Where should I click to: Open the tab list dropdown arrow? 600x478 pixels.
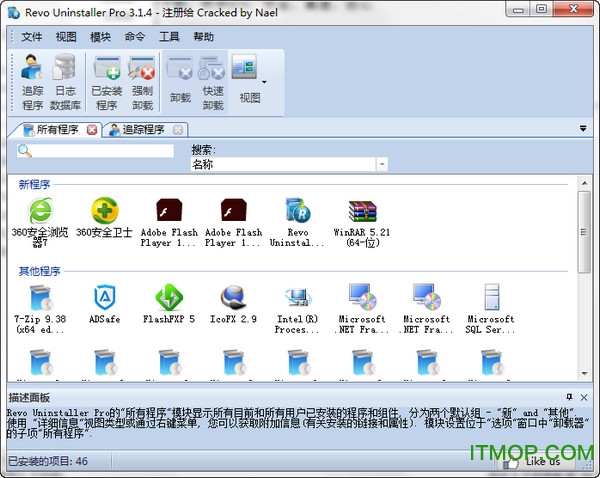(x=583, y=129)
